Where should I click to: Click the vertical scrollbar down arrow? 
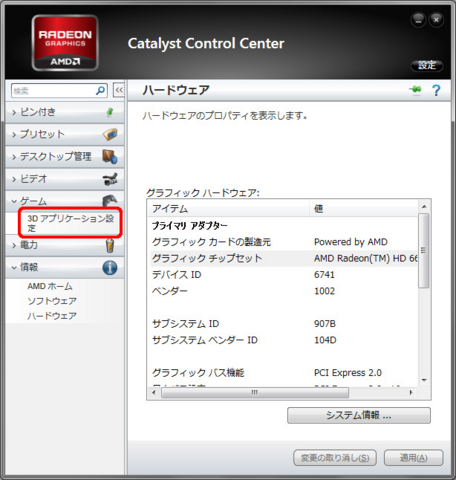coord(424,380)
